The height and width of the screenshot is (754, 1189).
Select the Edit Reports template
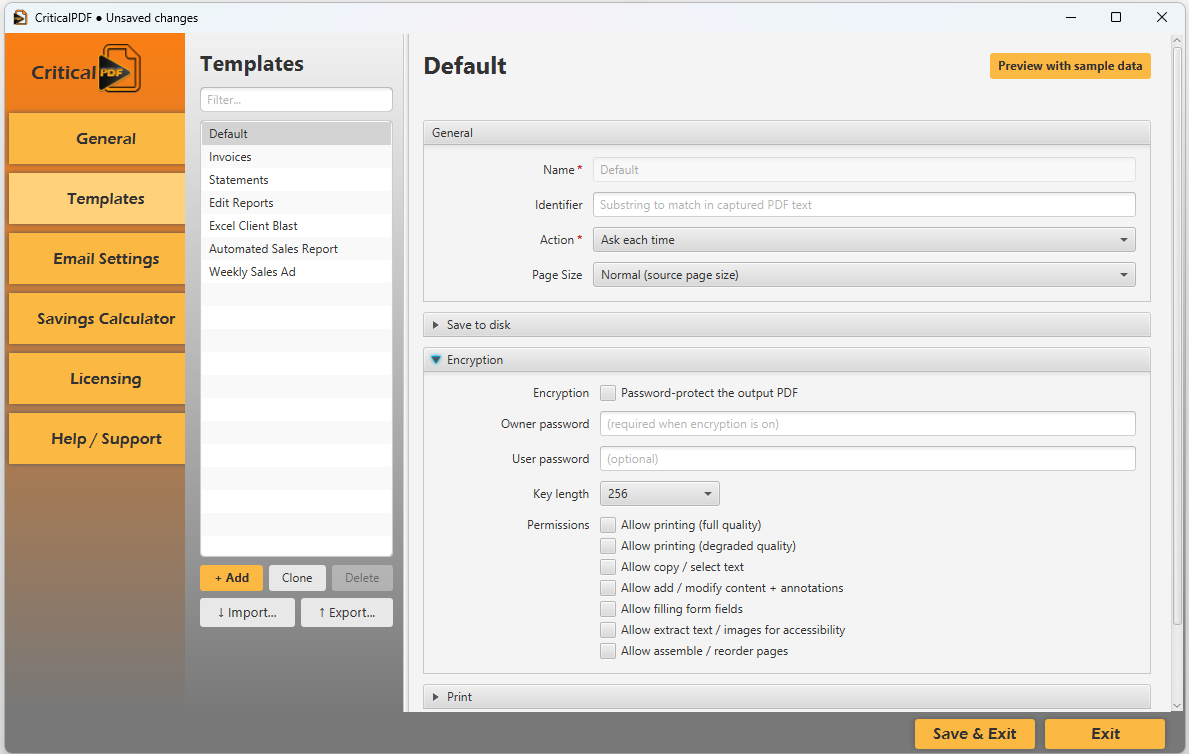click(296, 203)
